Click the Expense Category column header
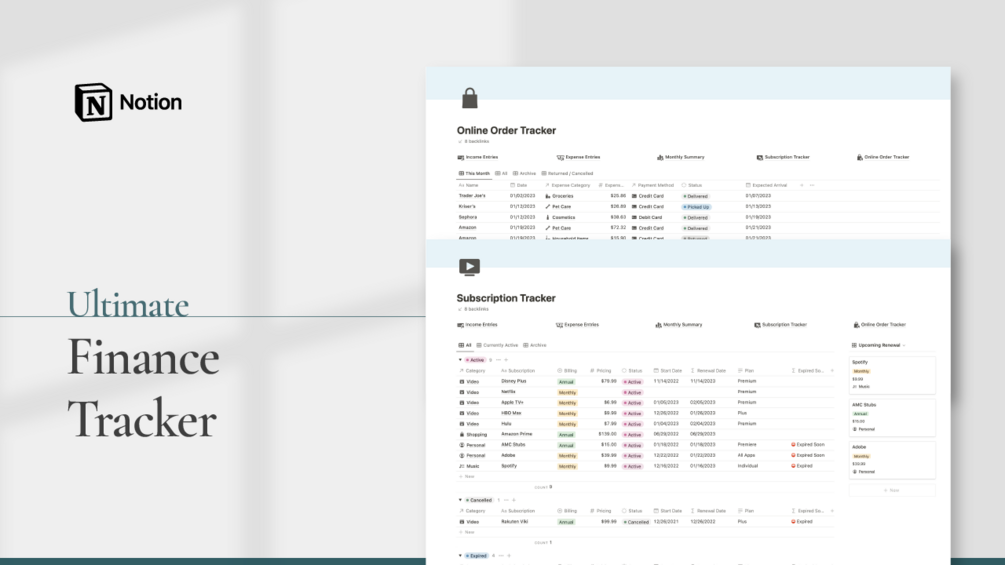The image size is (1005, 565). (567, 185)
